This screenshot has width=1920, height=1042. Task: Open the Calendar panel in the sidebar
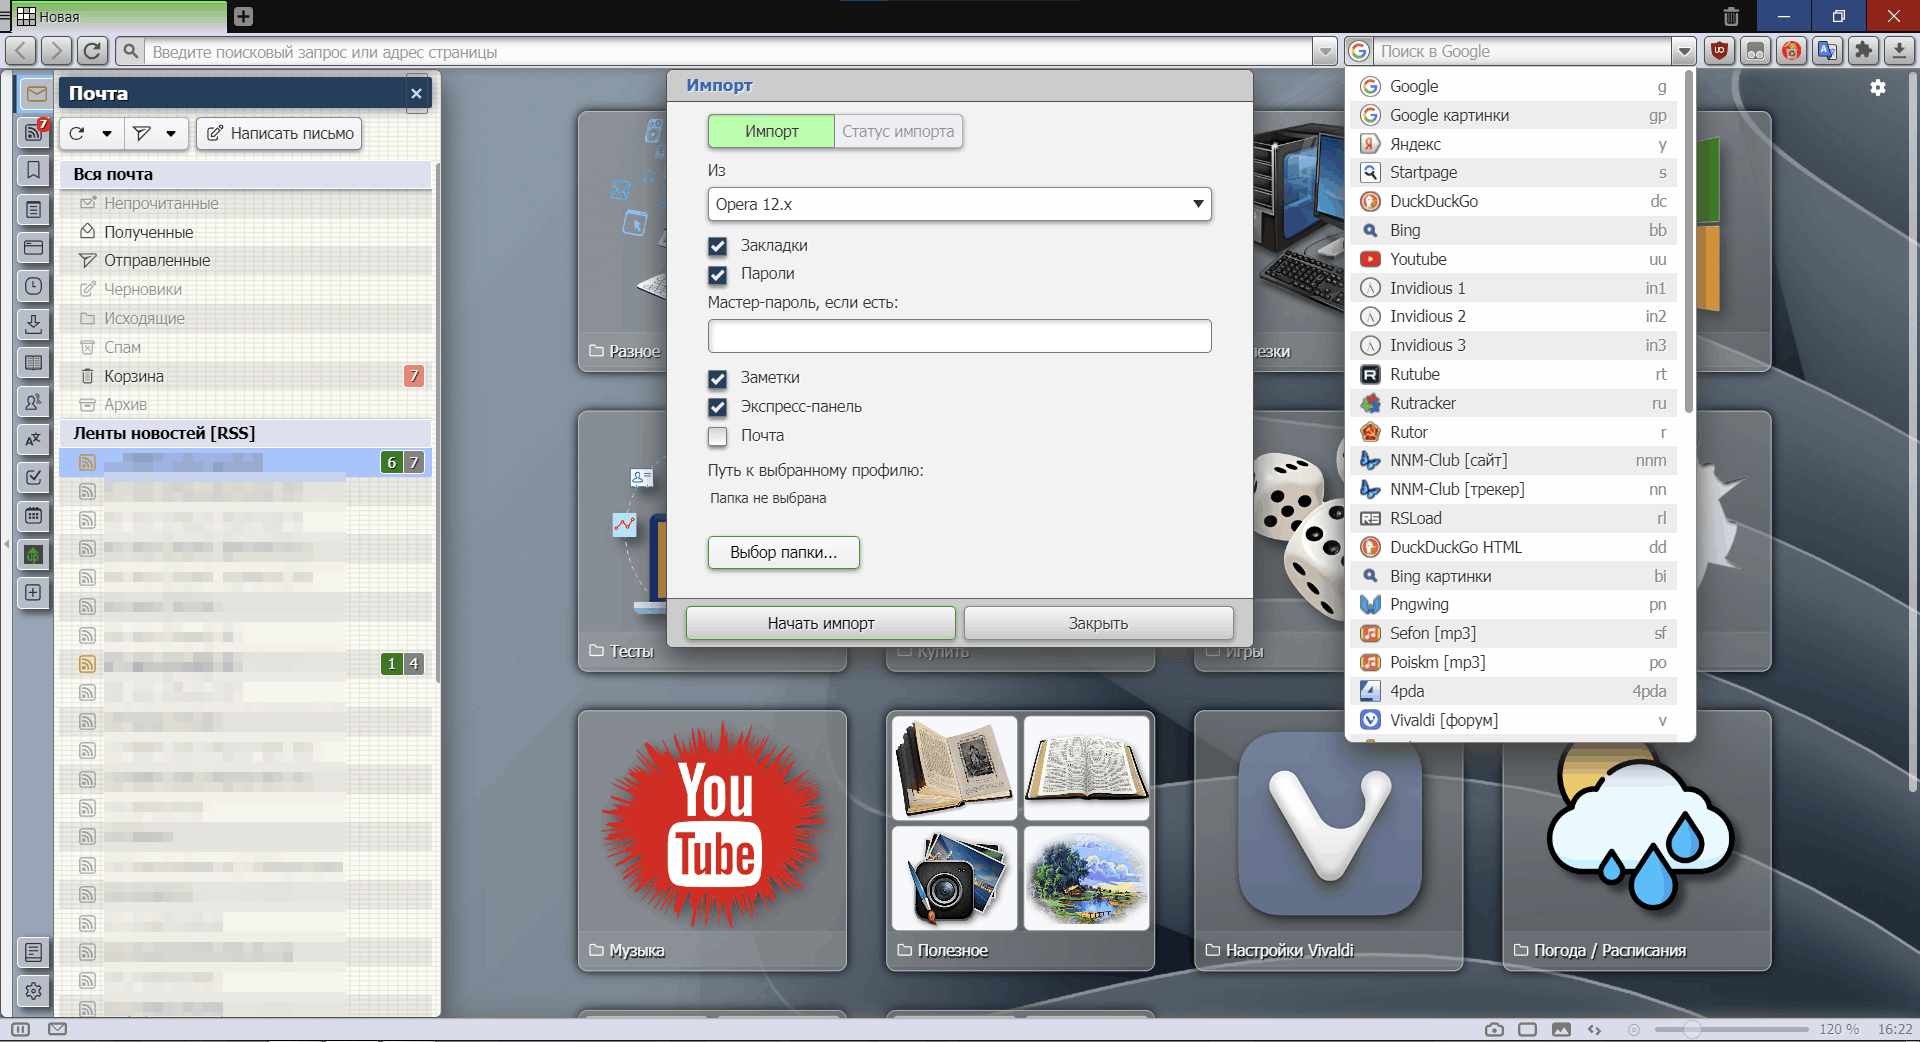click(34, 516)
